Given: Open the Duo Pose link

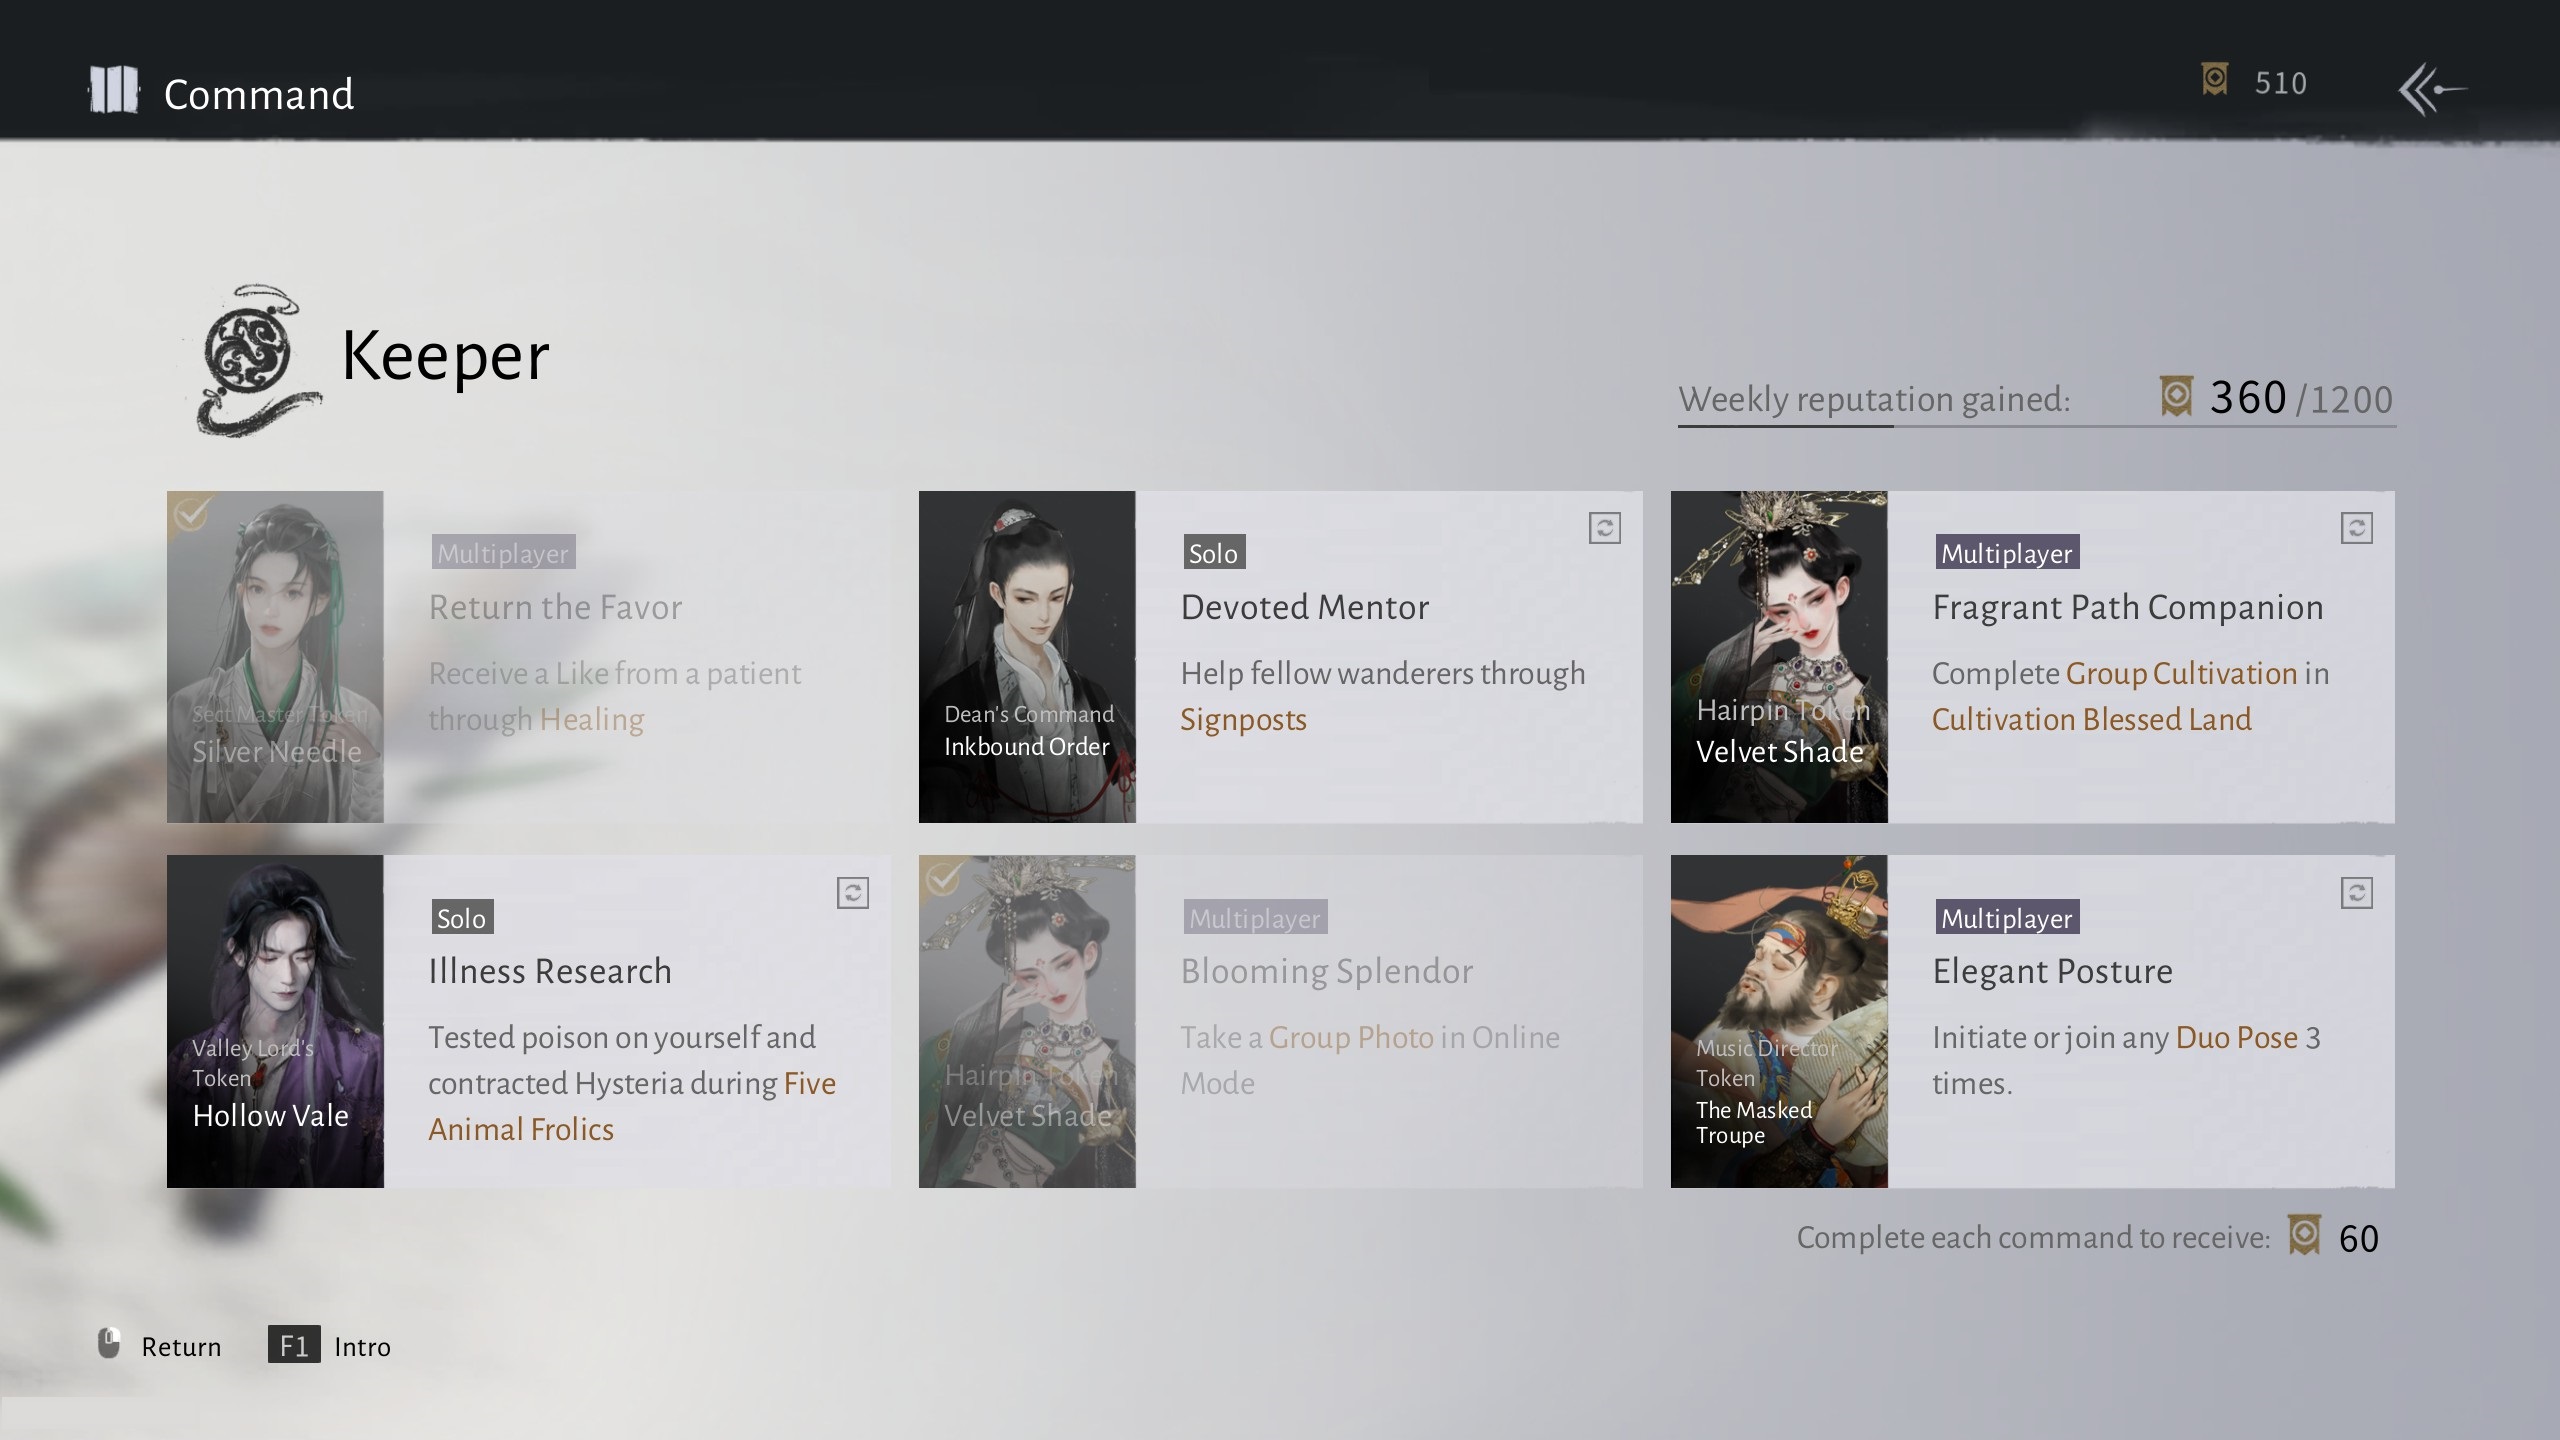Looking at the screenshot, I should [2236, 1038].
